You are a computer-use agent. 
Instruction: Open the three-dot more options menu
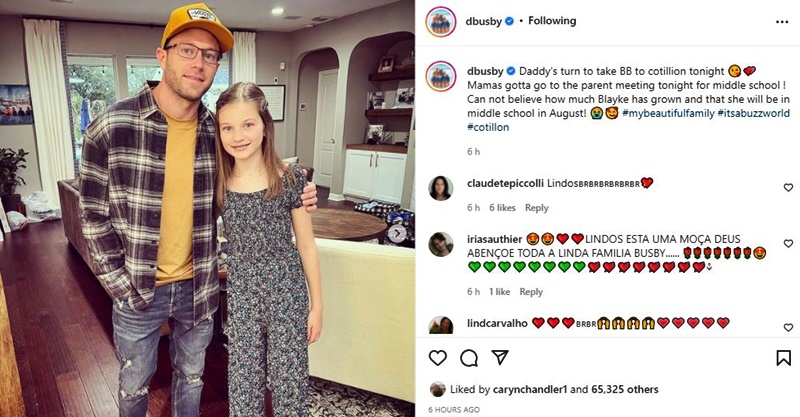(782, 21)
